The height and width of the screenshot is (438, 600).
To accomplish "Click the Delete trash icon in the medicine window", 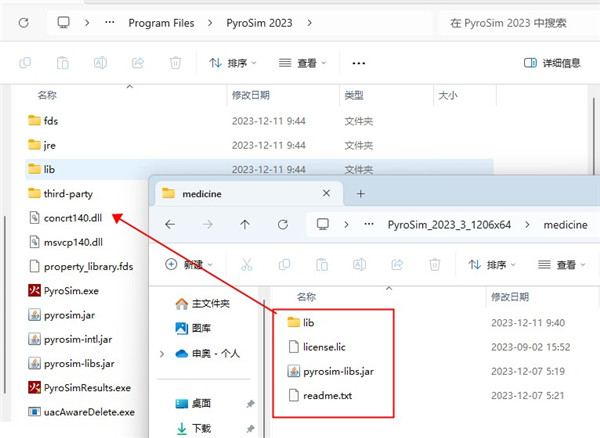I will 435,264.
